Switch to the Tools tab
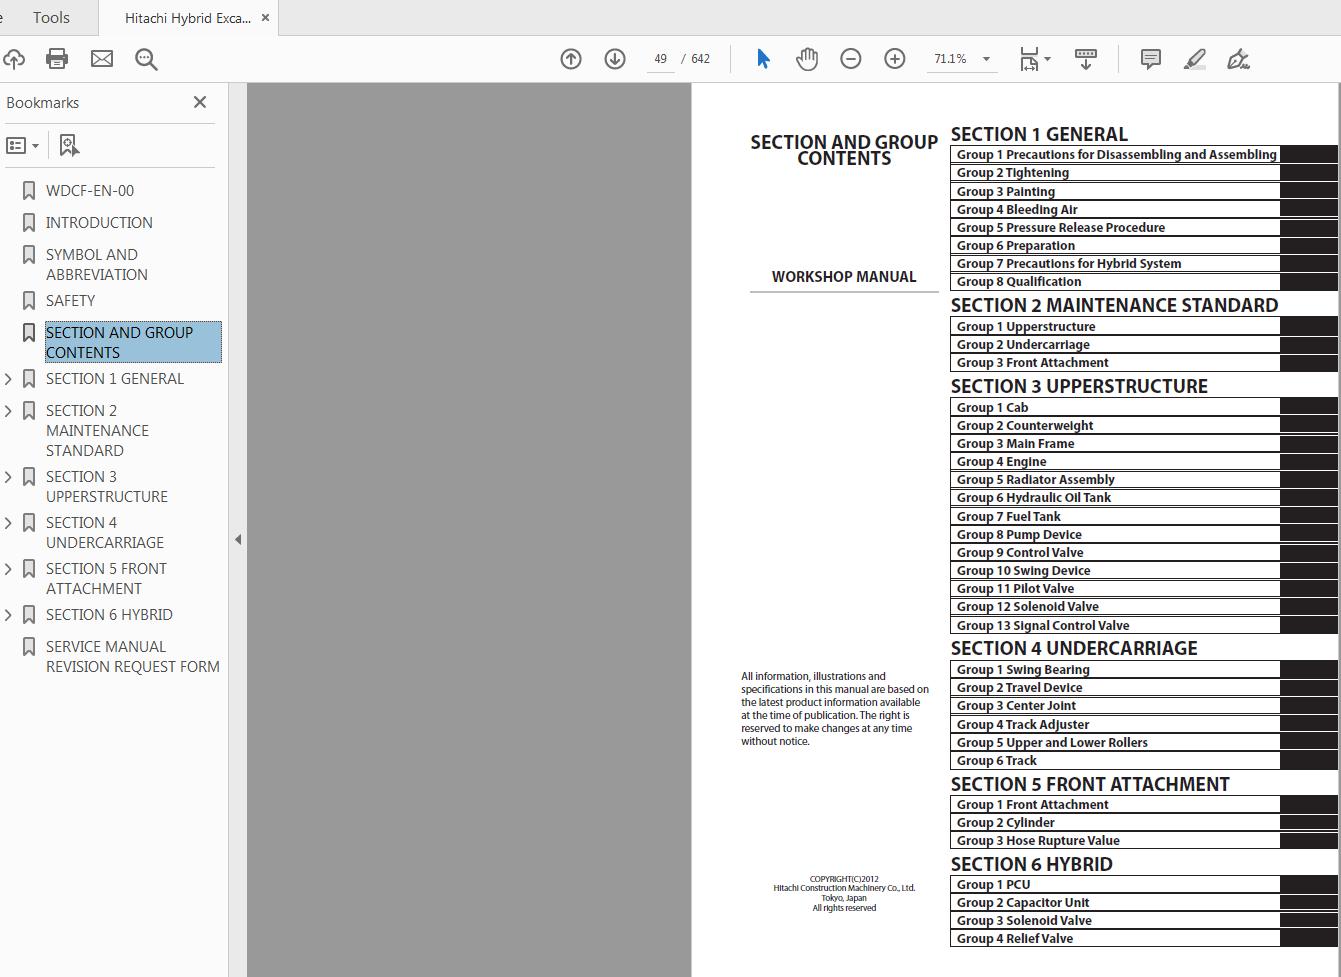Screen dimensions: 1341x977 51,18
